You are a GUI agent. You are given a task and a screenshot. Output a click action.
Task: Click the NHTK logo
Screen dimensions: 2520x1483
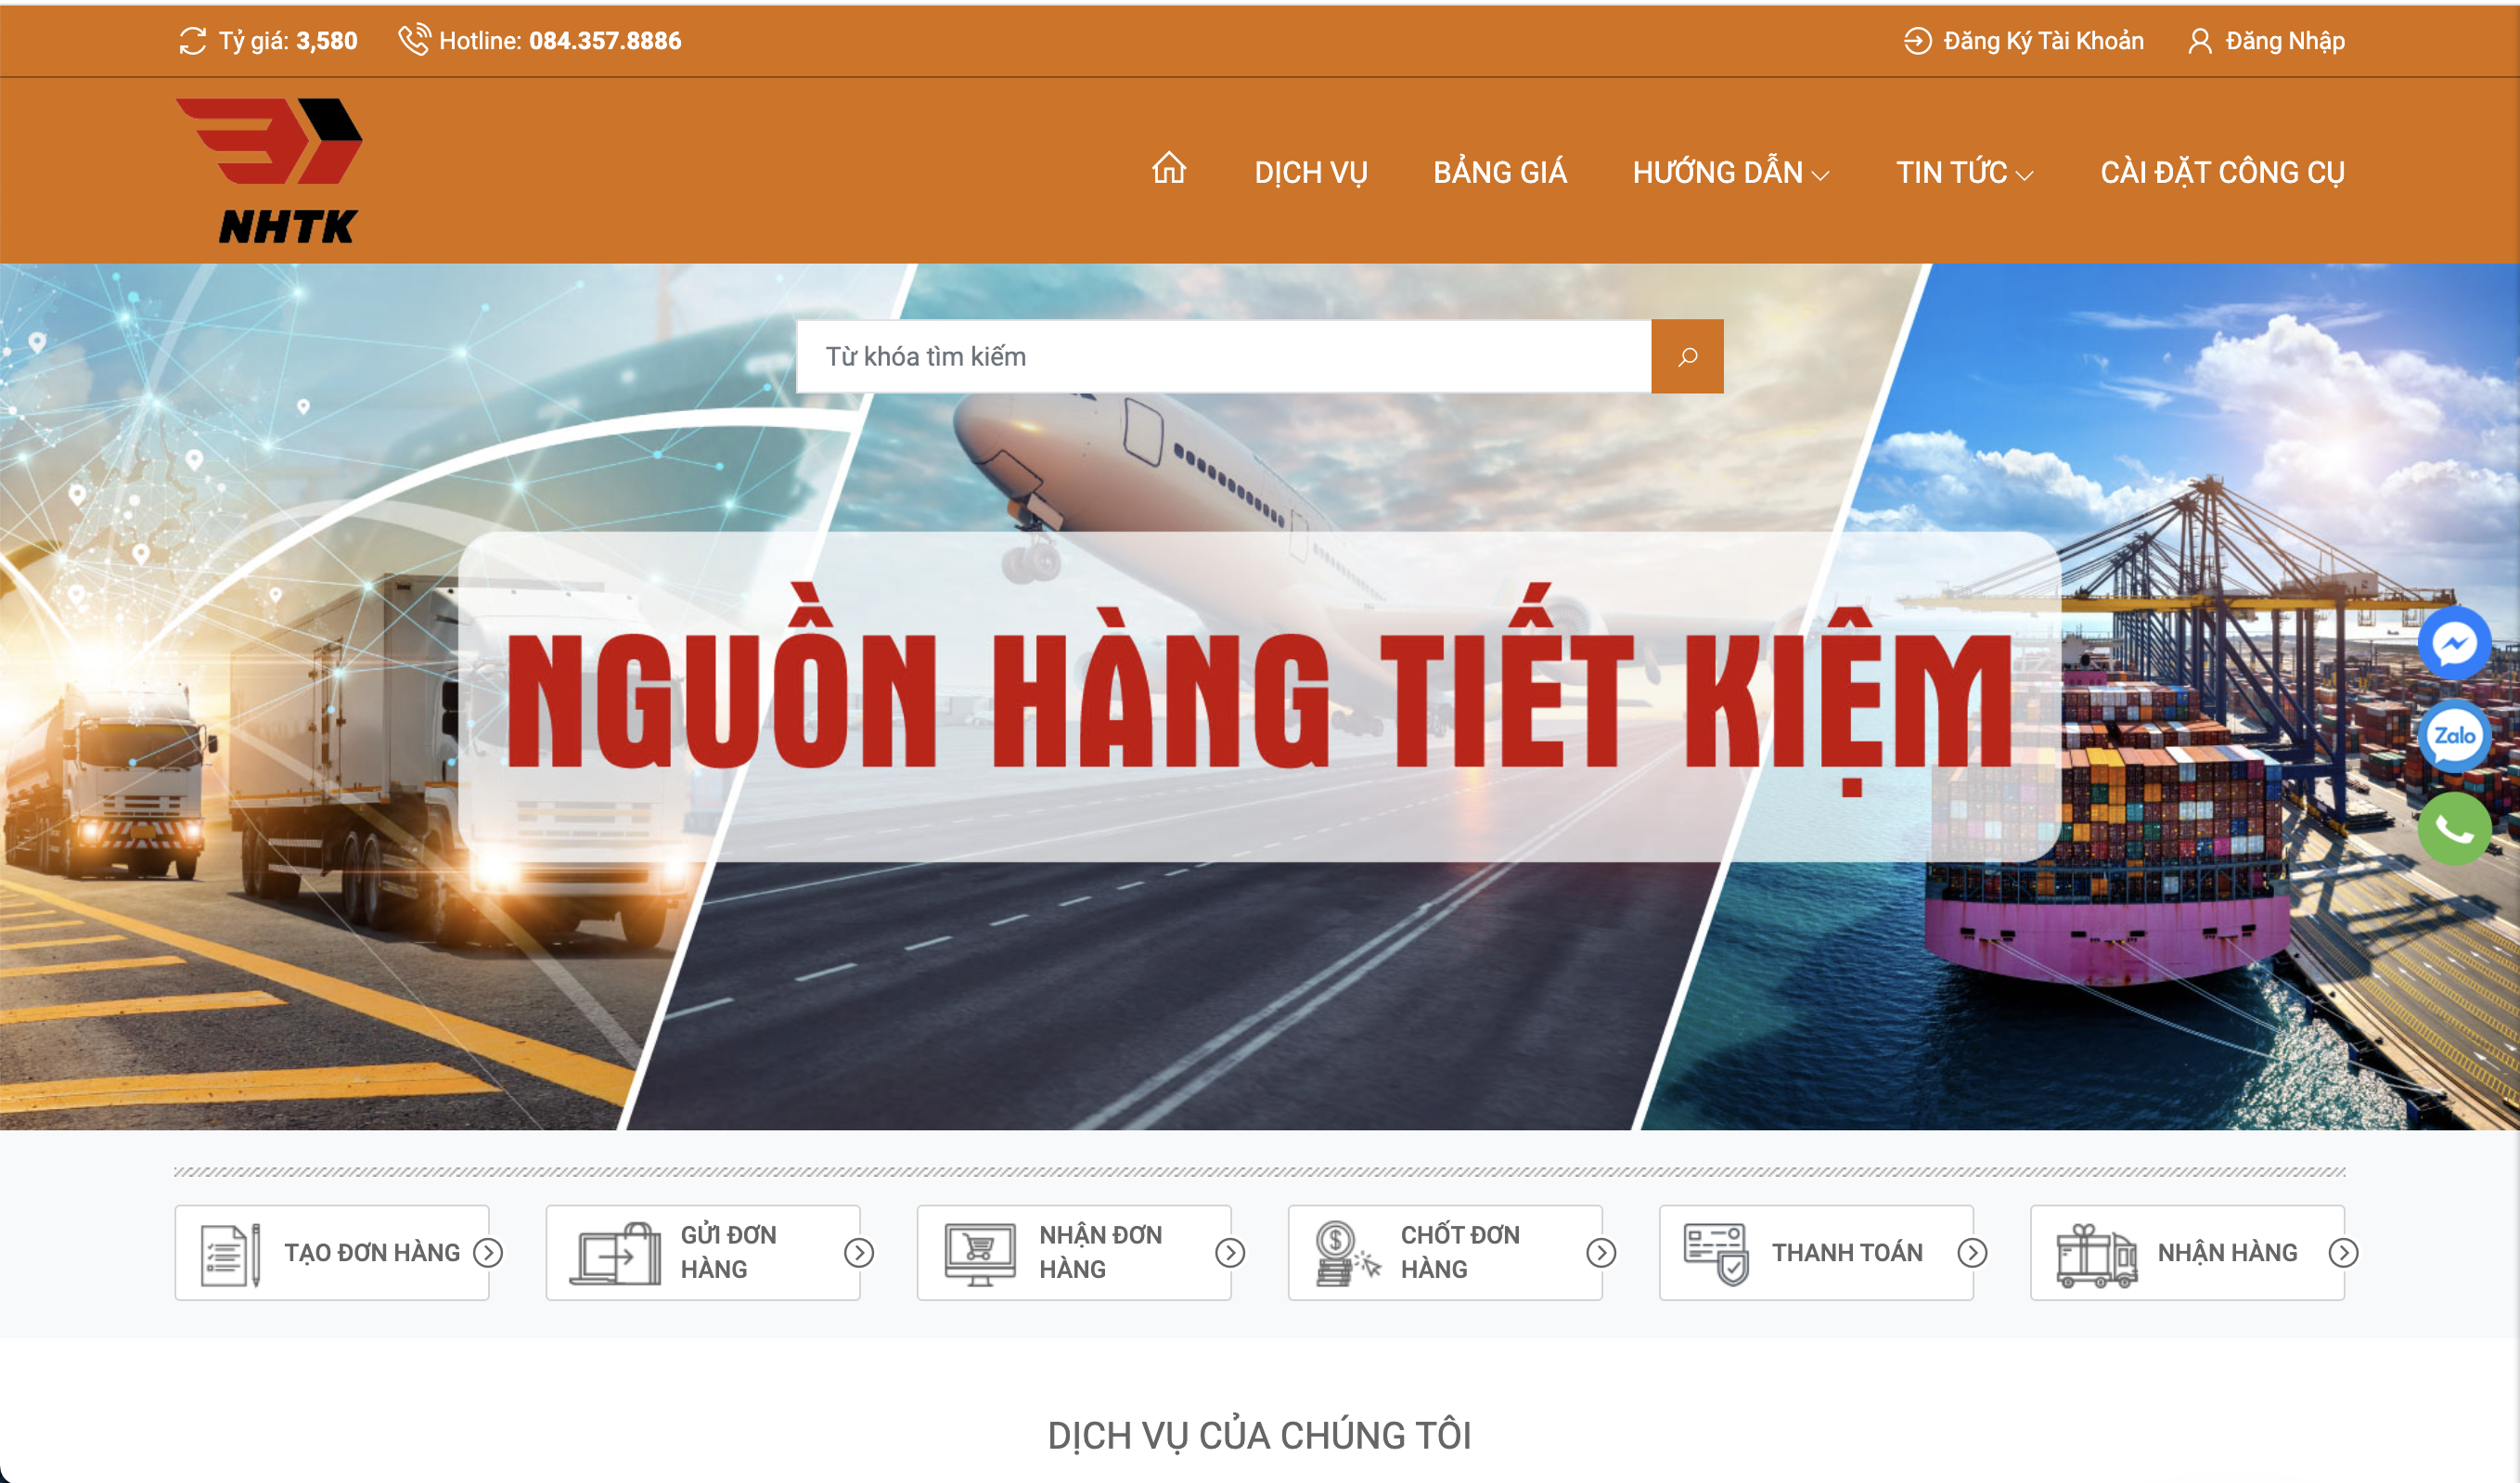270,171
